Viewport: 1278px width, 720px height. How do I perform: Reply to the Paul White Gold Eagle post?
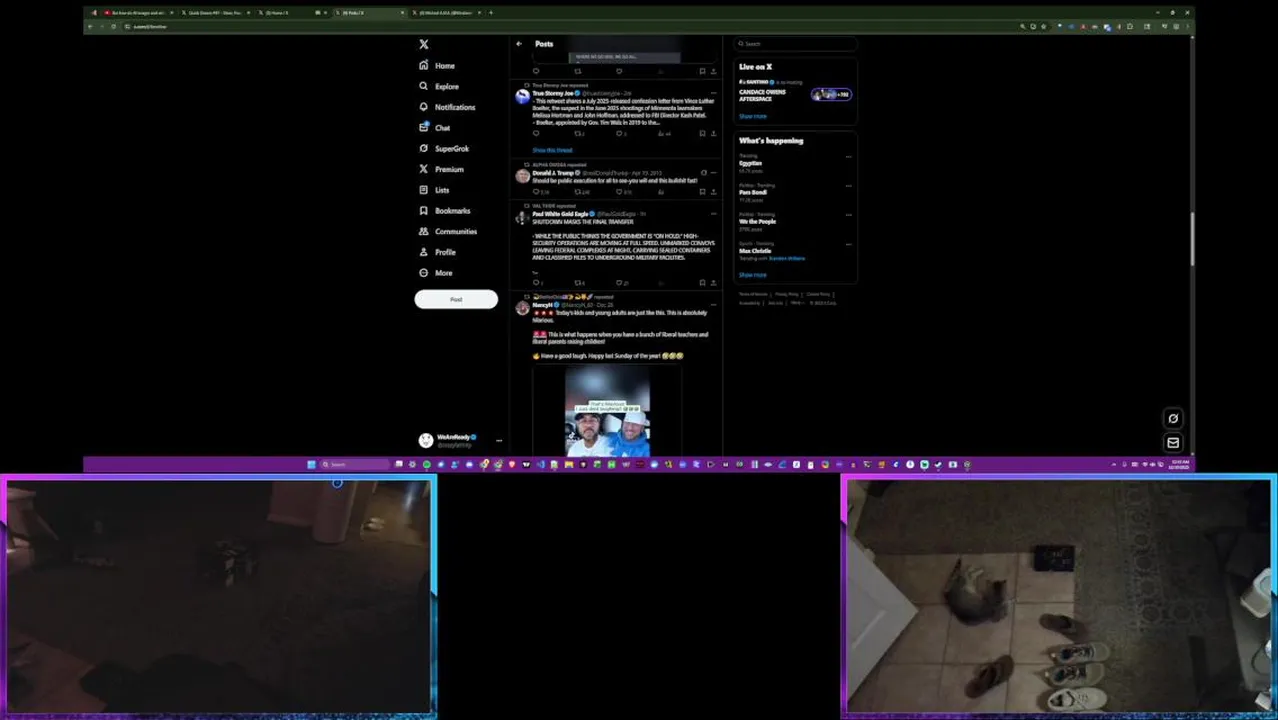(536, 283)
